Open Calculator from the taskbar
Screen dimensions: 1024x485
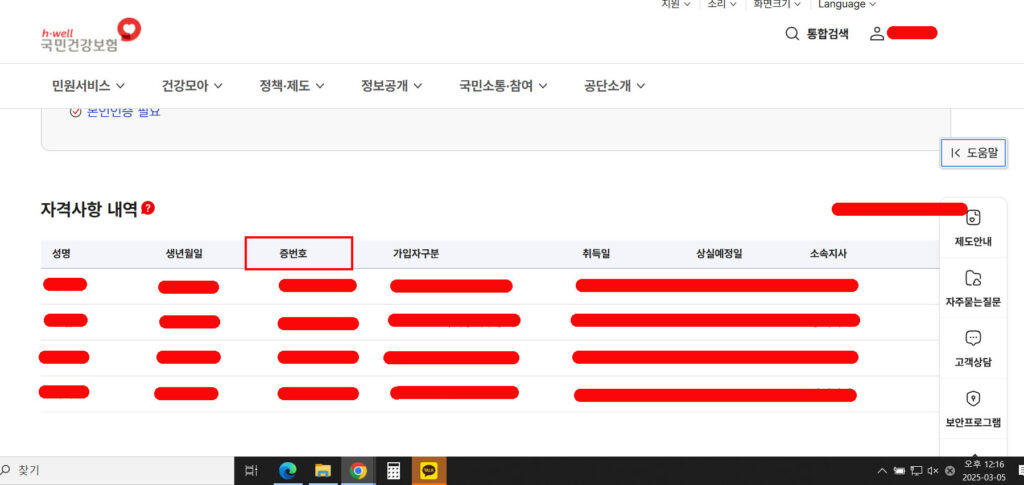tap(393, 471)
